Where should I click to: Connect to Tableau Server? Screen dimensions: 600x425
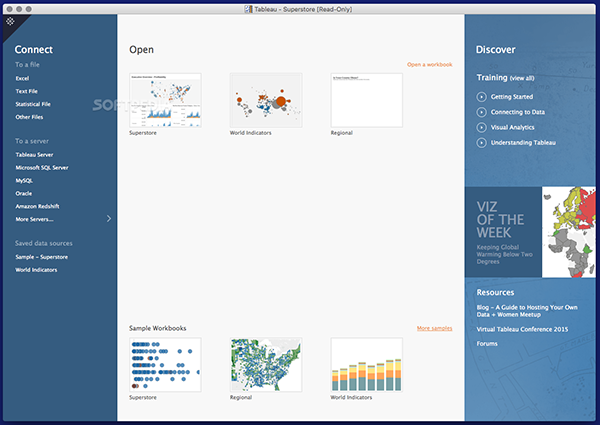click(x=34, y=155)
